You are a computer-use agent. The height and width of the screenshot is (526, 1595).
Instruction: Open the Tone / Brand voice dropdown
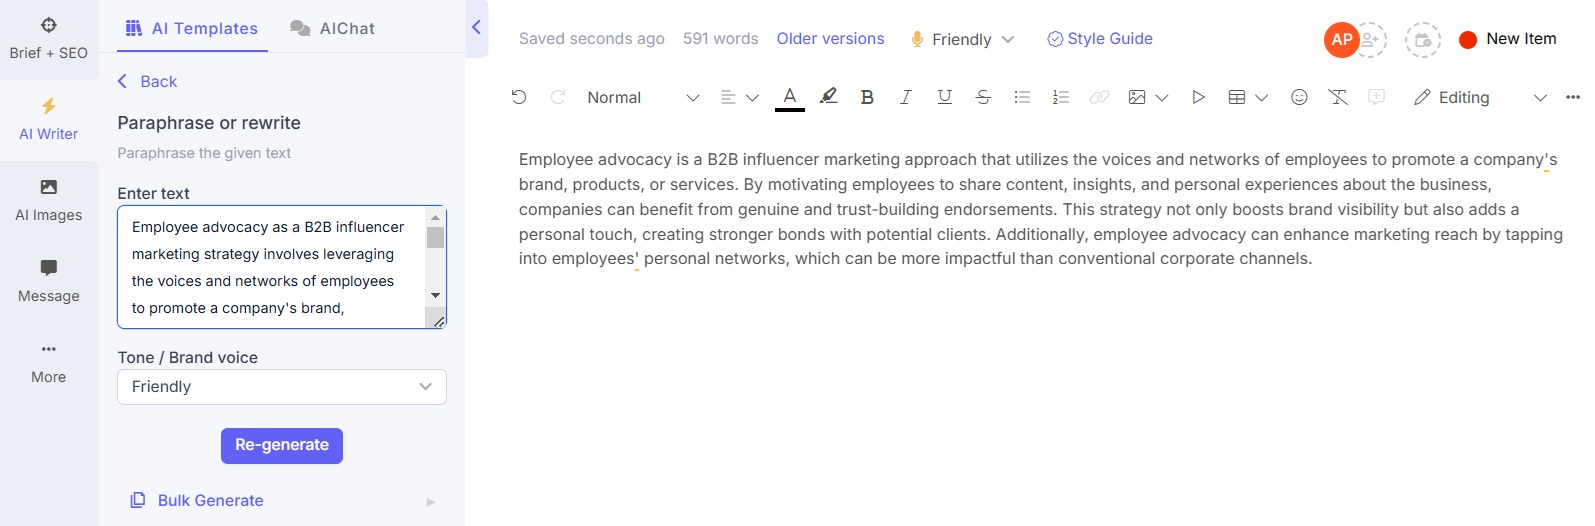(282, 387)
